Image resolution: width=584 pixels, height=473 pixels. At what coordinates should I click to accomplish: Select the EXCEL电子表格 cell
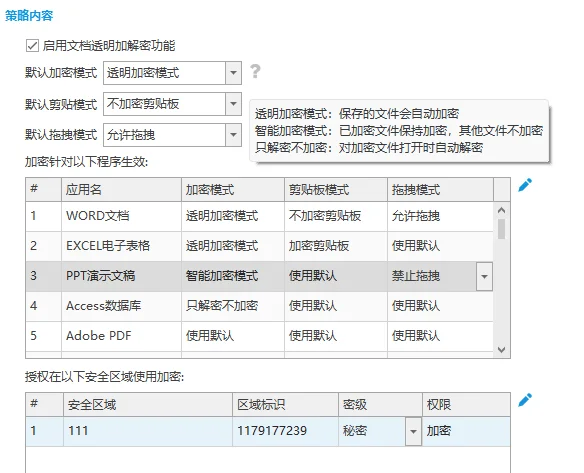tap(121, 246)
